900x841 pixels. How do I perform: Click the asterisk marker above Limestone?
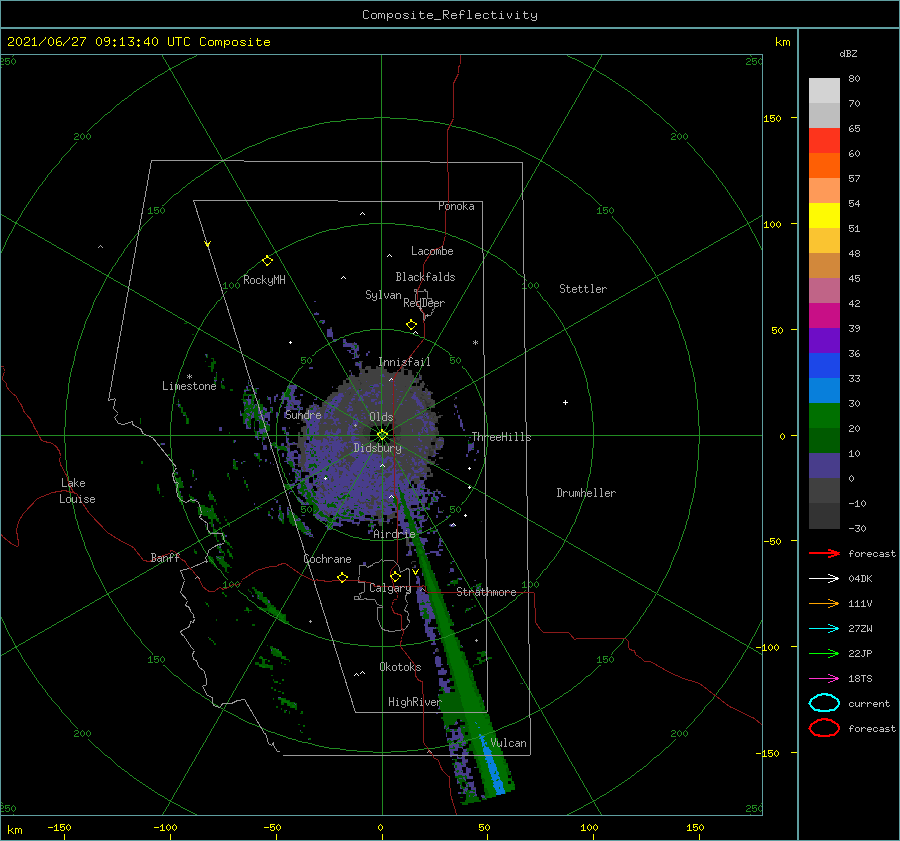[x=189, y=377]
